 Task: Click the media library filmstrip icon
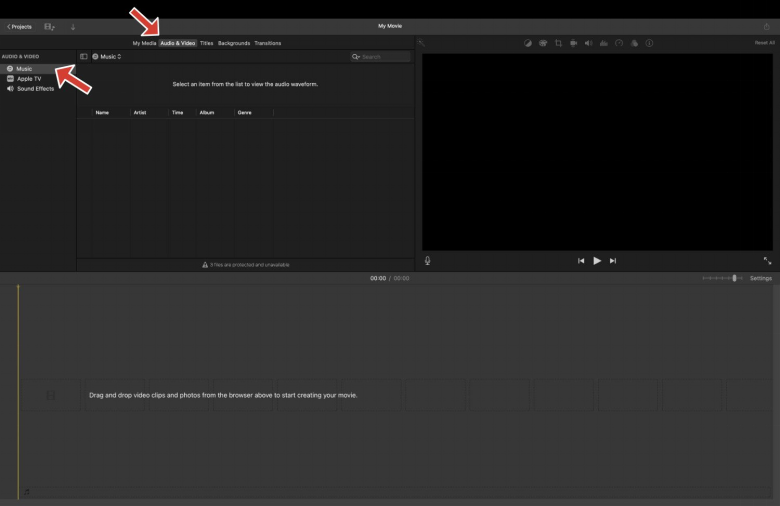click(49, 27)
